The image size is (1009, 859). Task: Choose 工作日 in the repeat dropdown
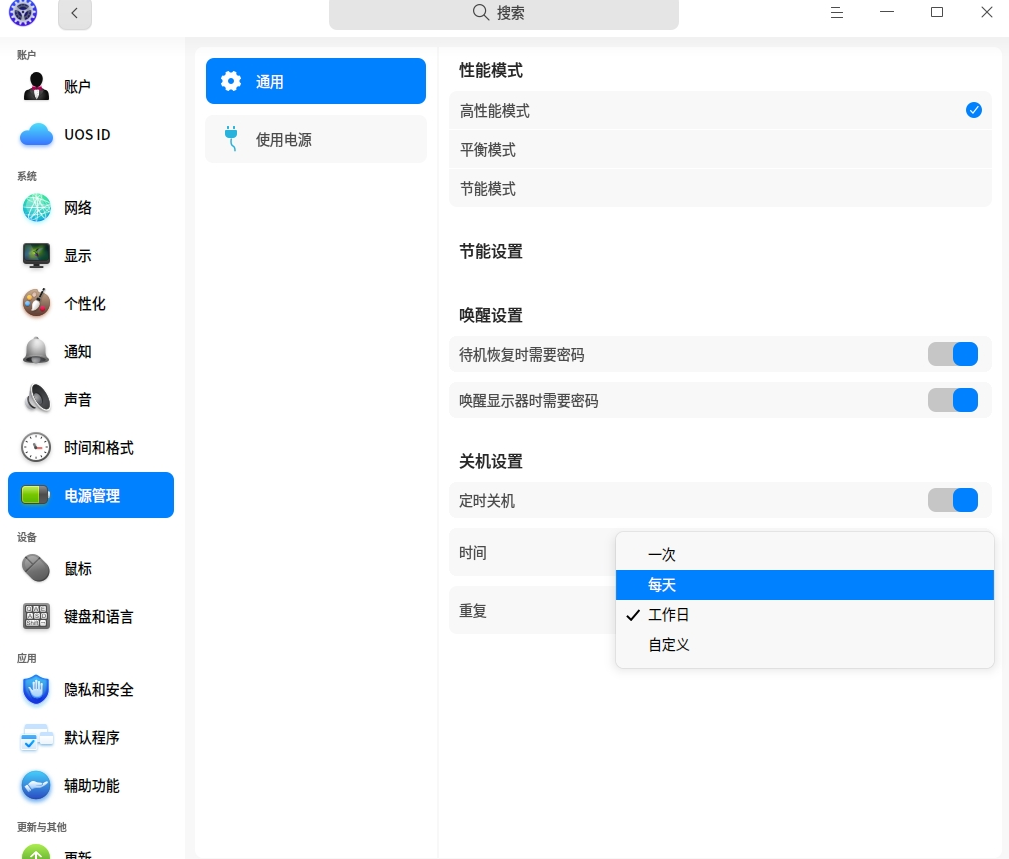[804, 615]
